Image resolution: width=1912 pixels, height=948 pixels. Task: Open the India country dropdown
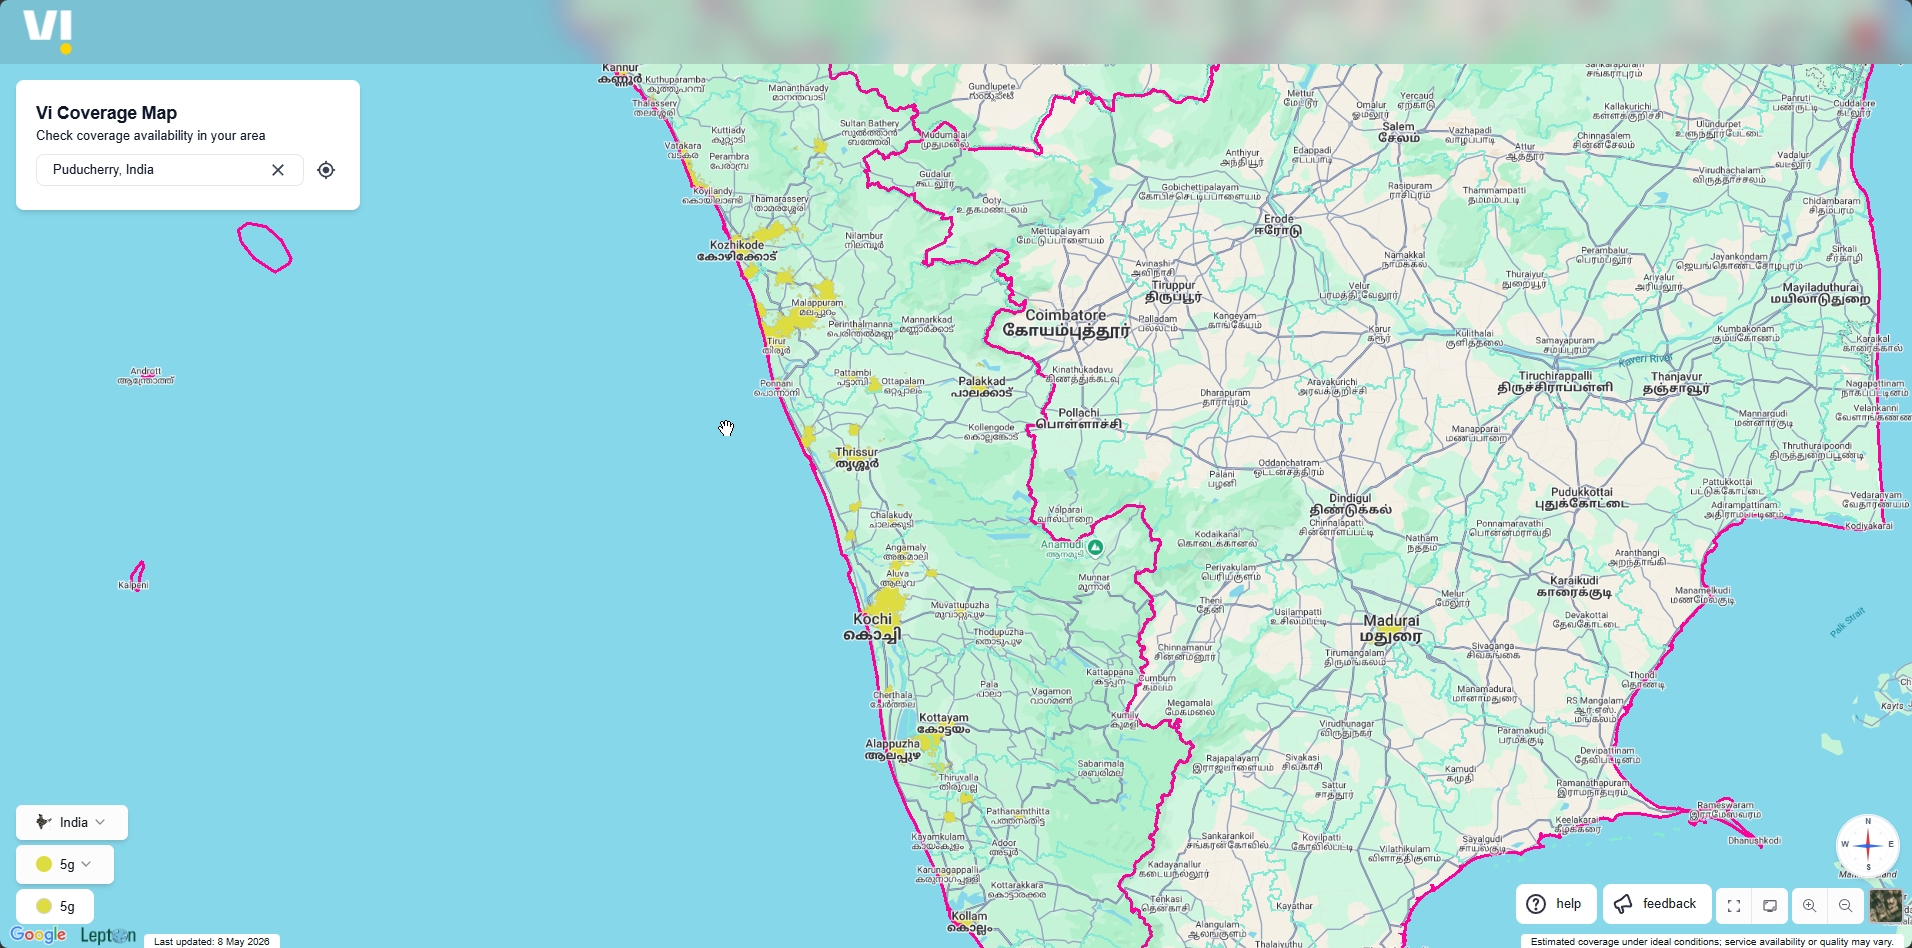(x=72, y=822)
